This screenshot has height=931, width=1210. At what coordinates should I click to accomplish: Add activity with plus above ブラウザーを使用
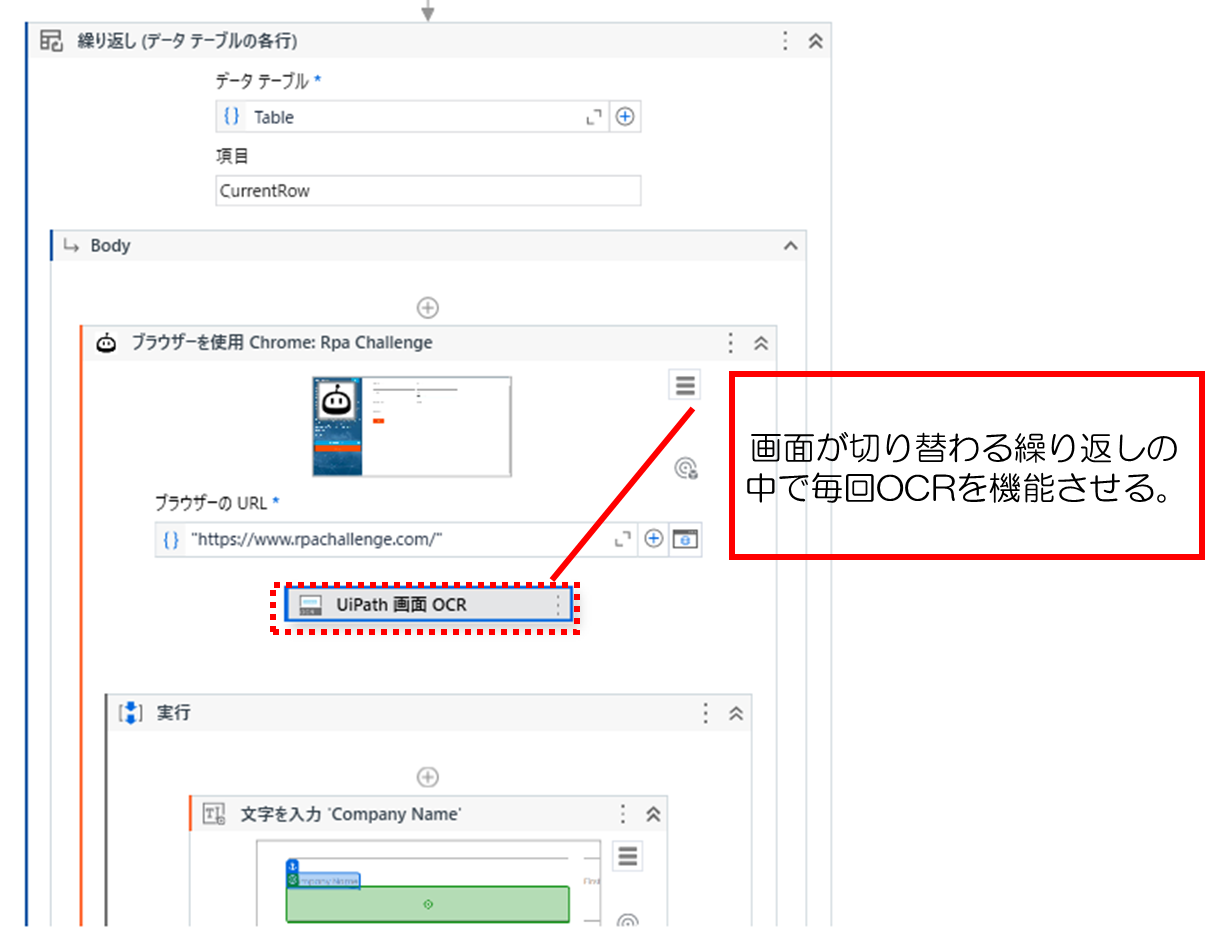coord(428,307)
